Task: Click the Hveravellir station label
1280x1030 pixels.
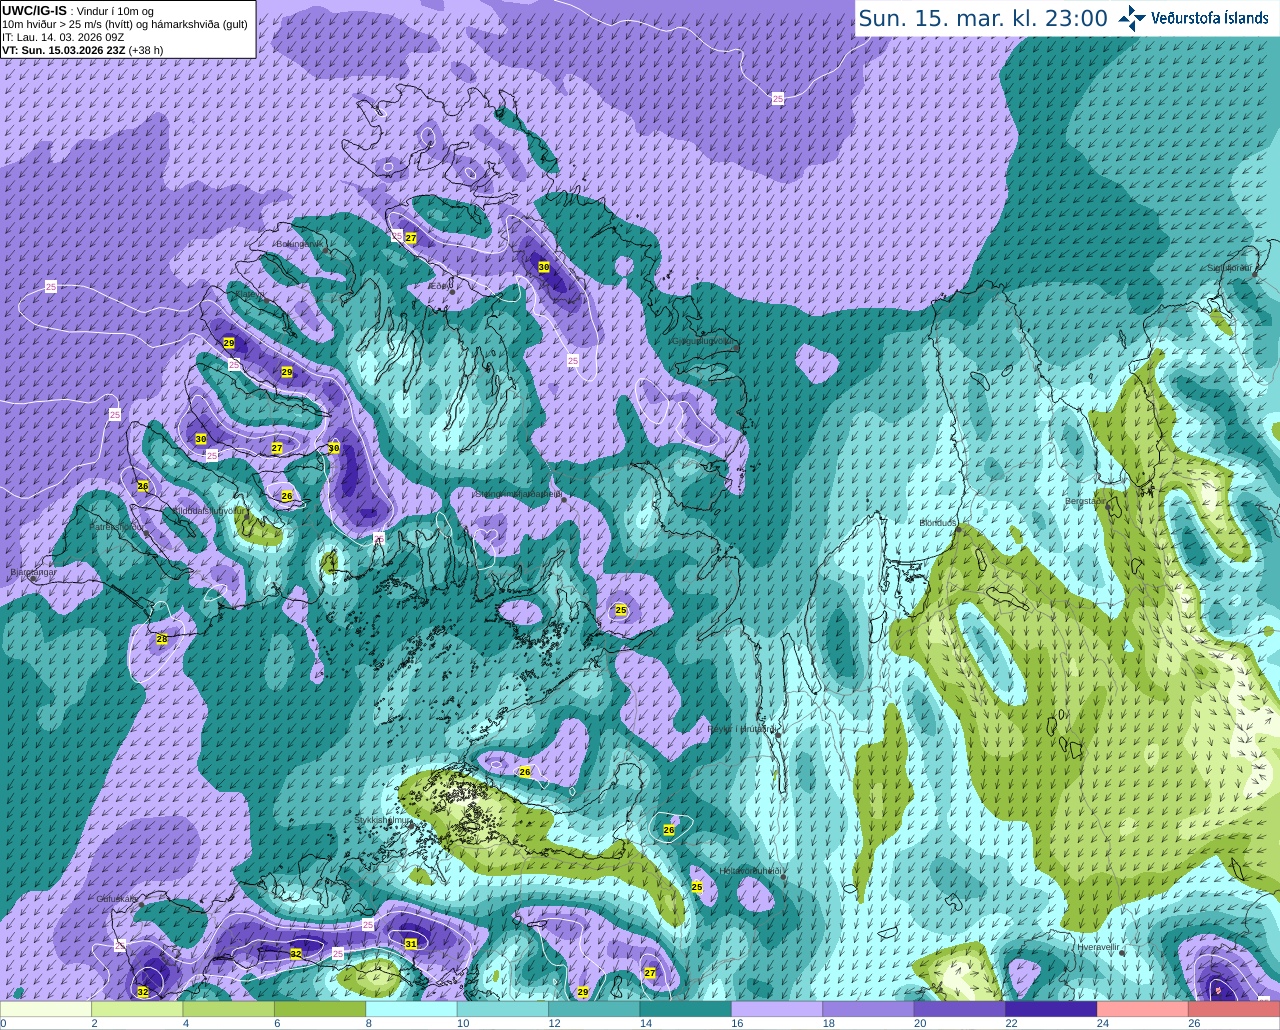Action: pos(1098,946)
